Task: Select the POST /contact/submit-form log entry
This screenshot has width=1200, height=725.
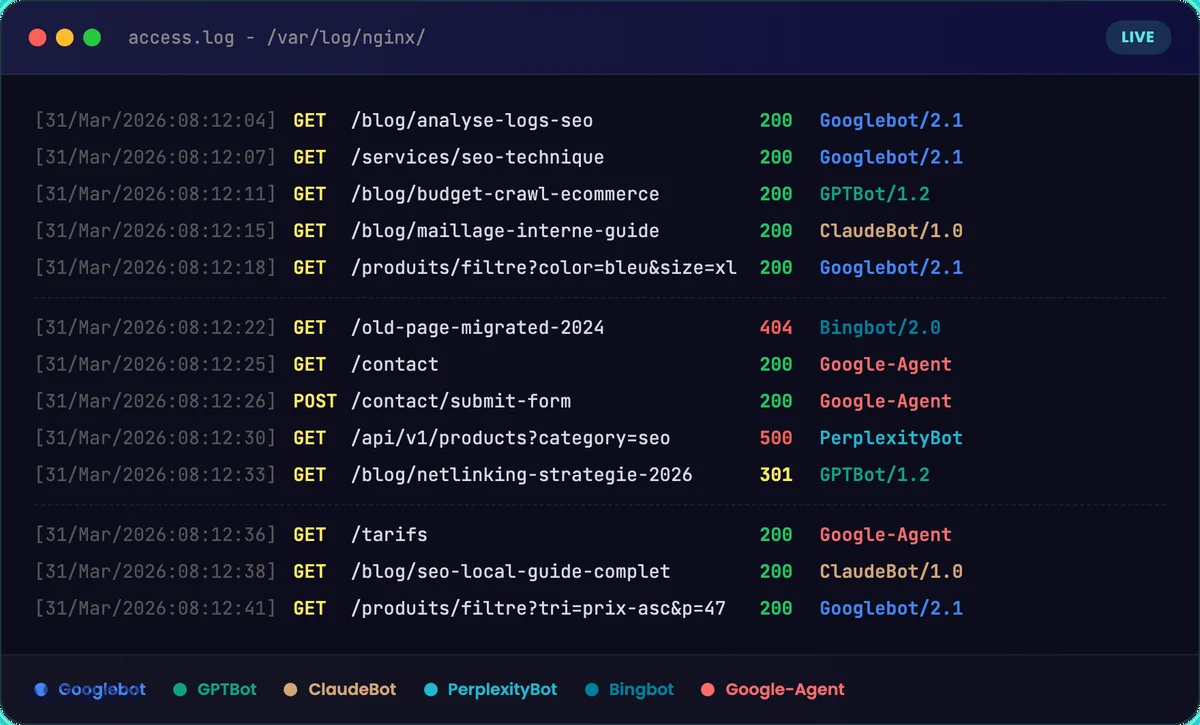Action: (x=460, y=400)
